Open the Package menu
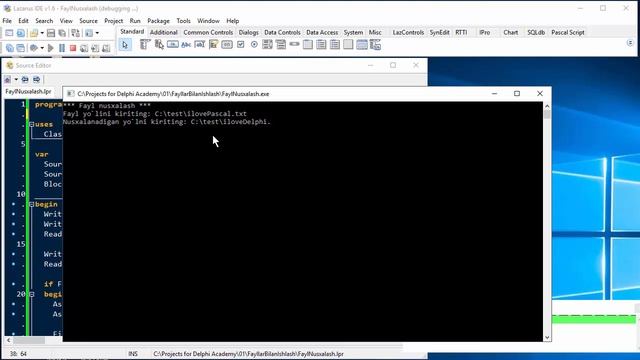The width and height of the screenshot is (640, 360). click(x=158, y=21)
